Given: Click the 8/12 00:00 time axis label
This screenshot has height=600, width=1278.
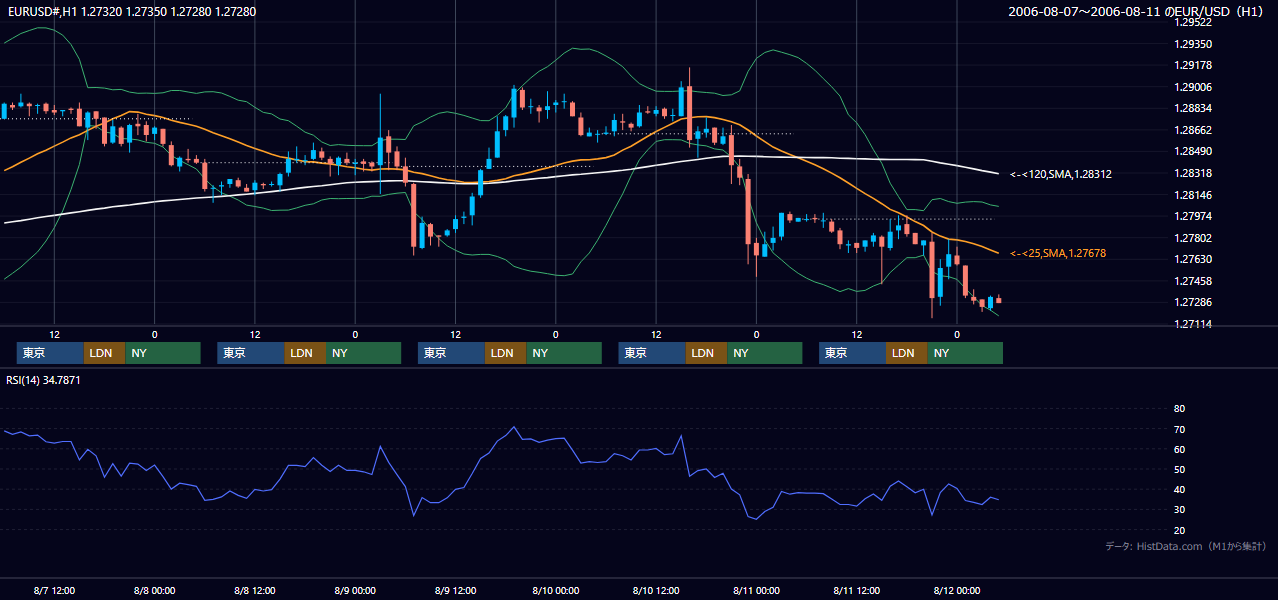Looking at the screenshot, I should point(956,591).
